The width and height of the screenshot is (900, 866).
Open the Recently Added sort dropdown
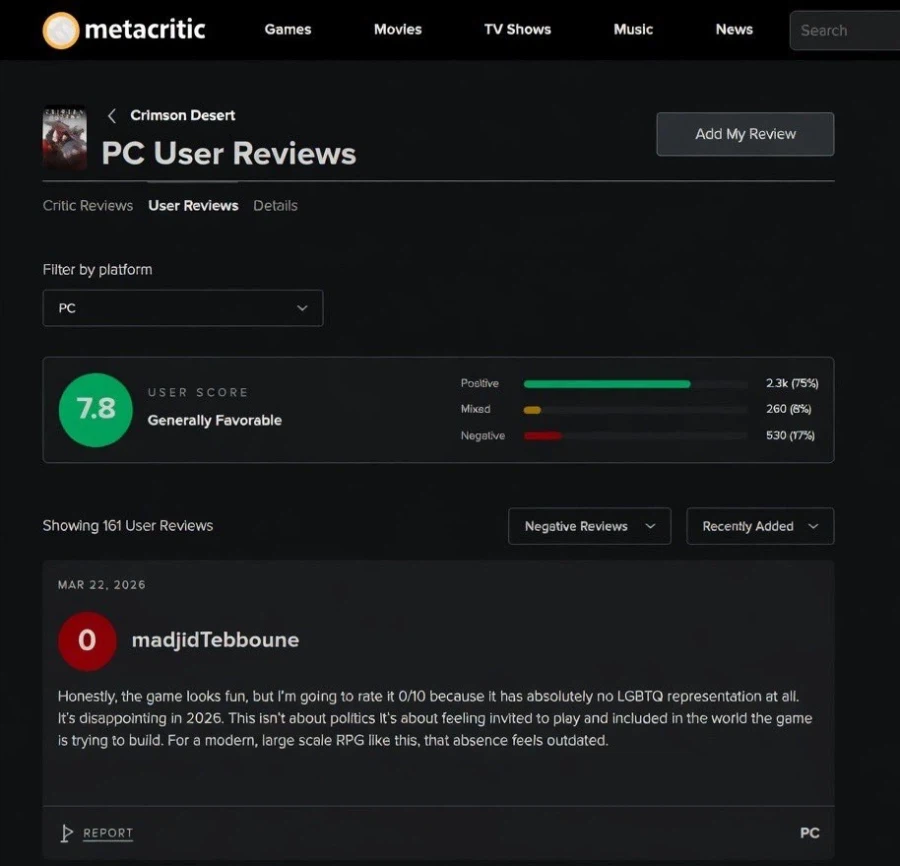pos(759,526)
